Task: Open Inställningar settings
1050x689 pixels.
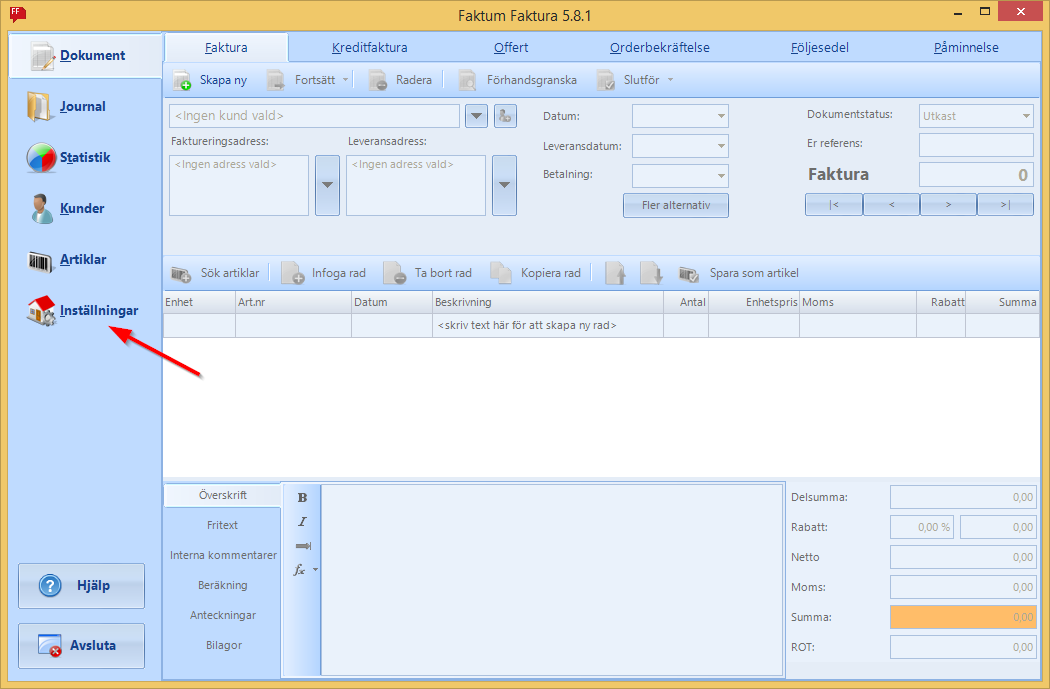Action: tap(83, 311)
